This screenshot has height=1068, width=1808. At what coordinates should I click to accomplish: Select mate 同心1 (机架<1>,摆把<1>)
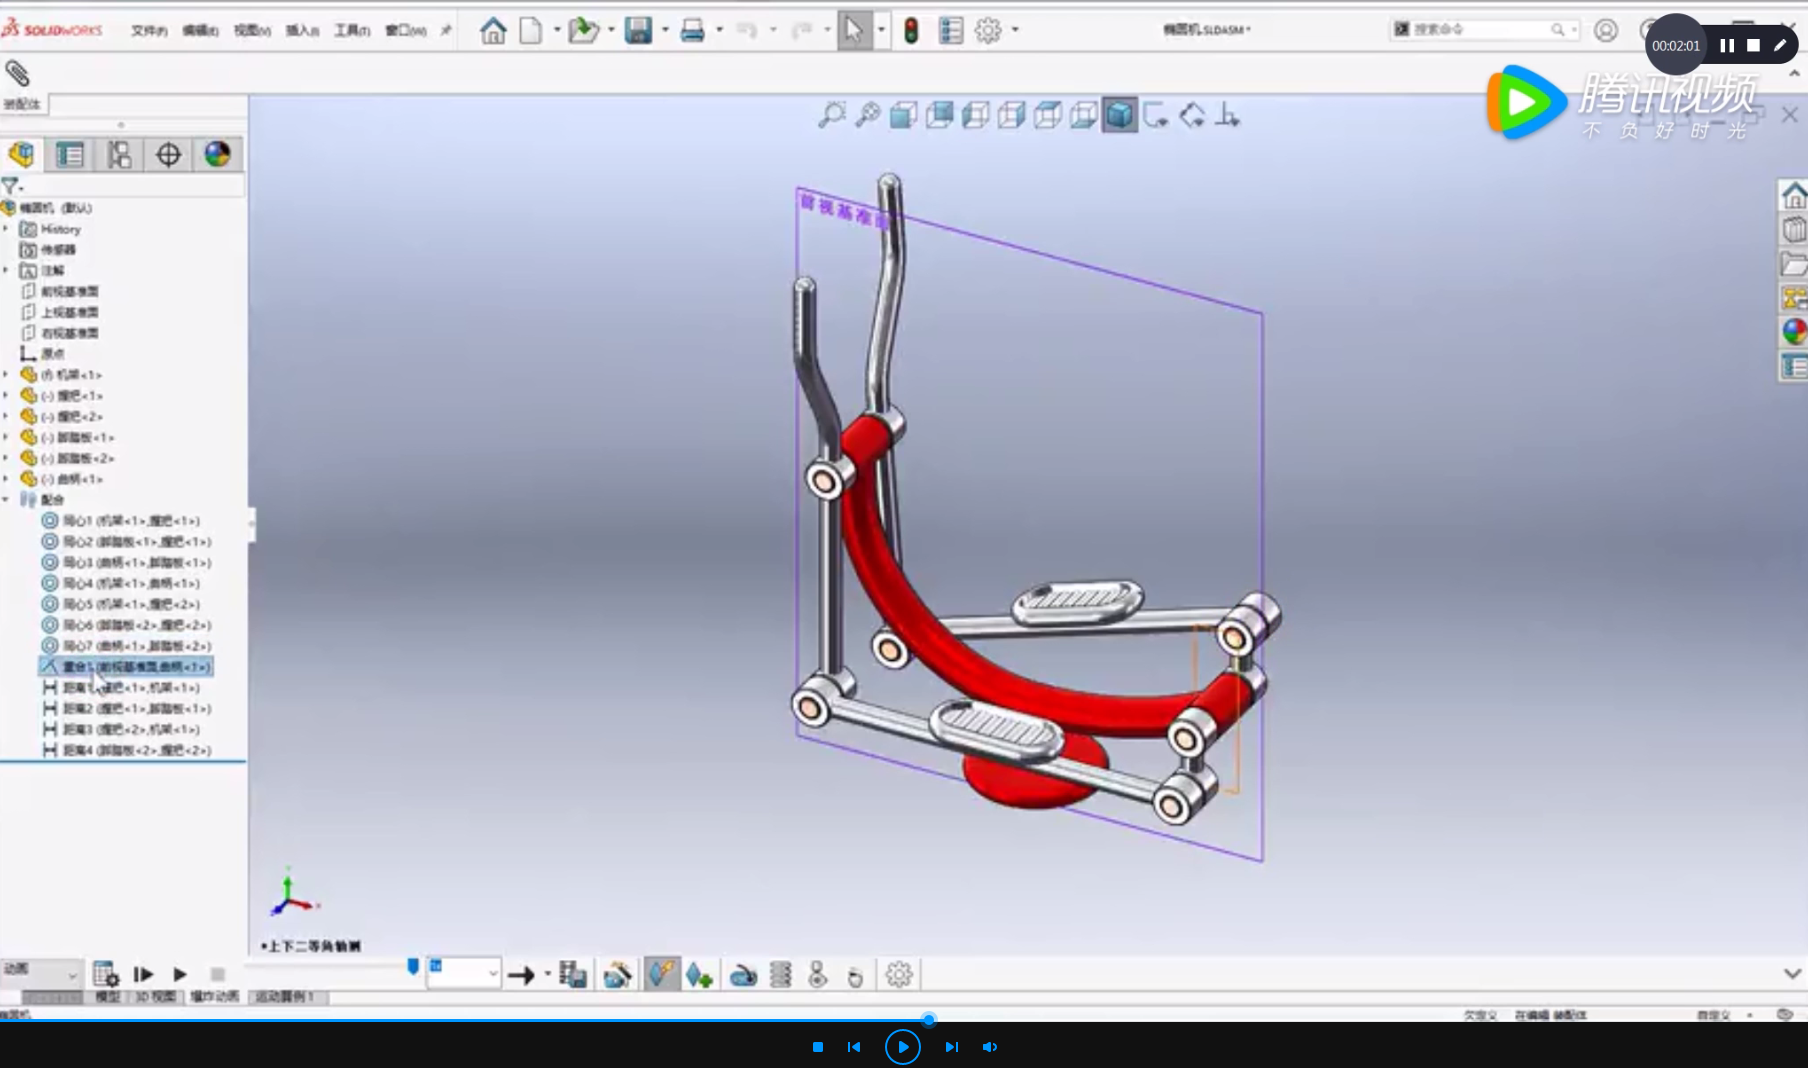[120, 521]
